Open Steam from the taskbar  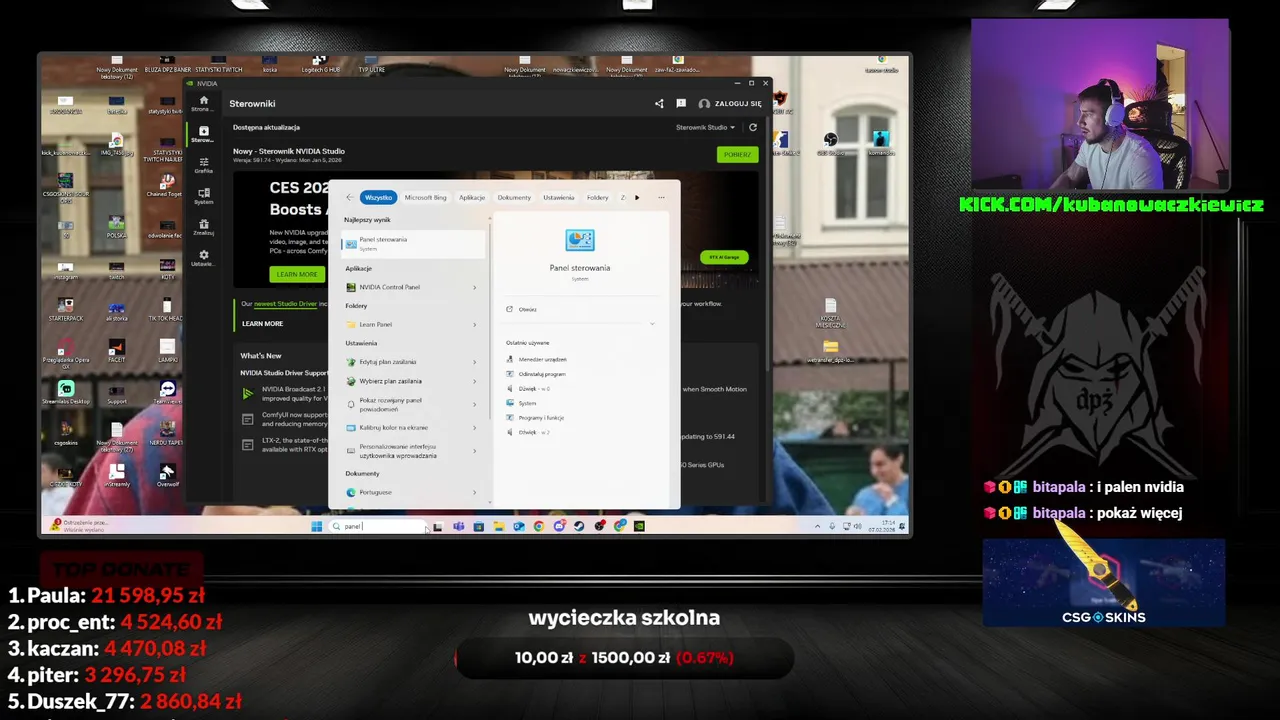(579, 526)
